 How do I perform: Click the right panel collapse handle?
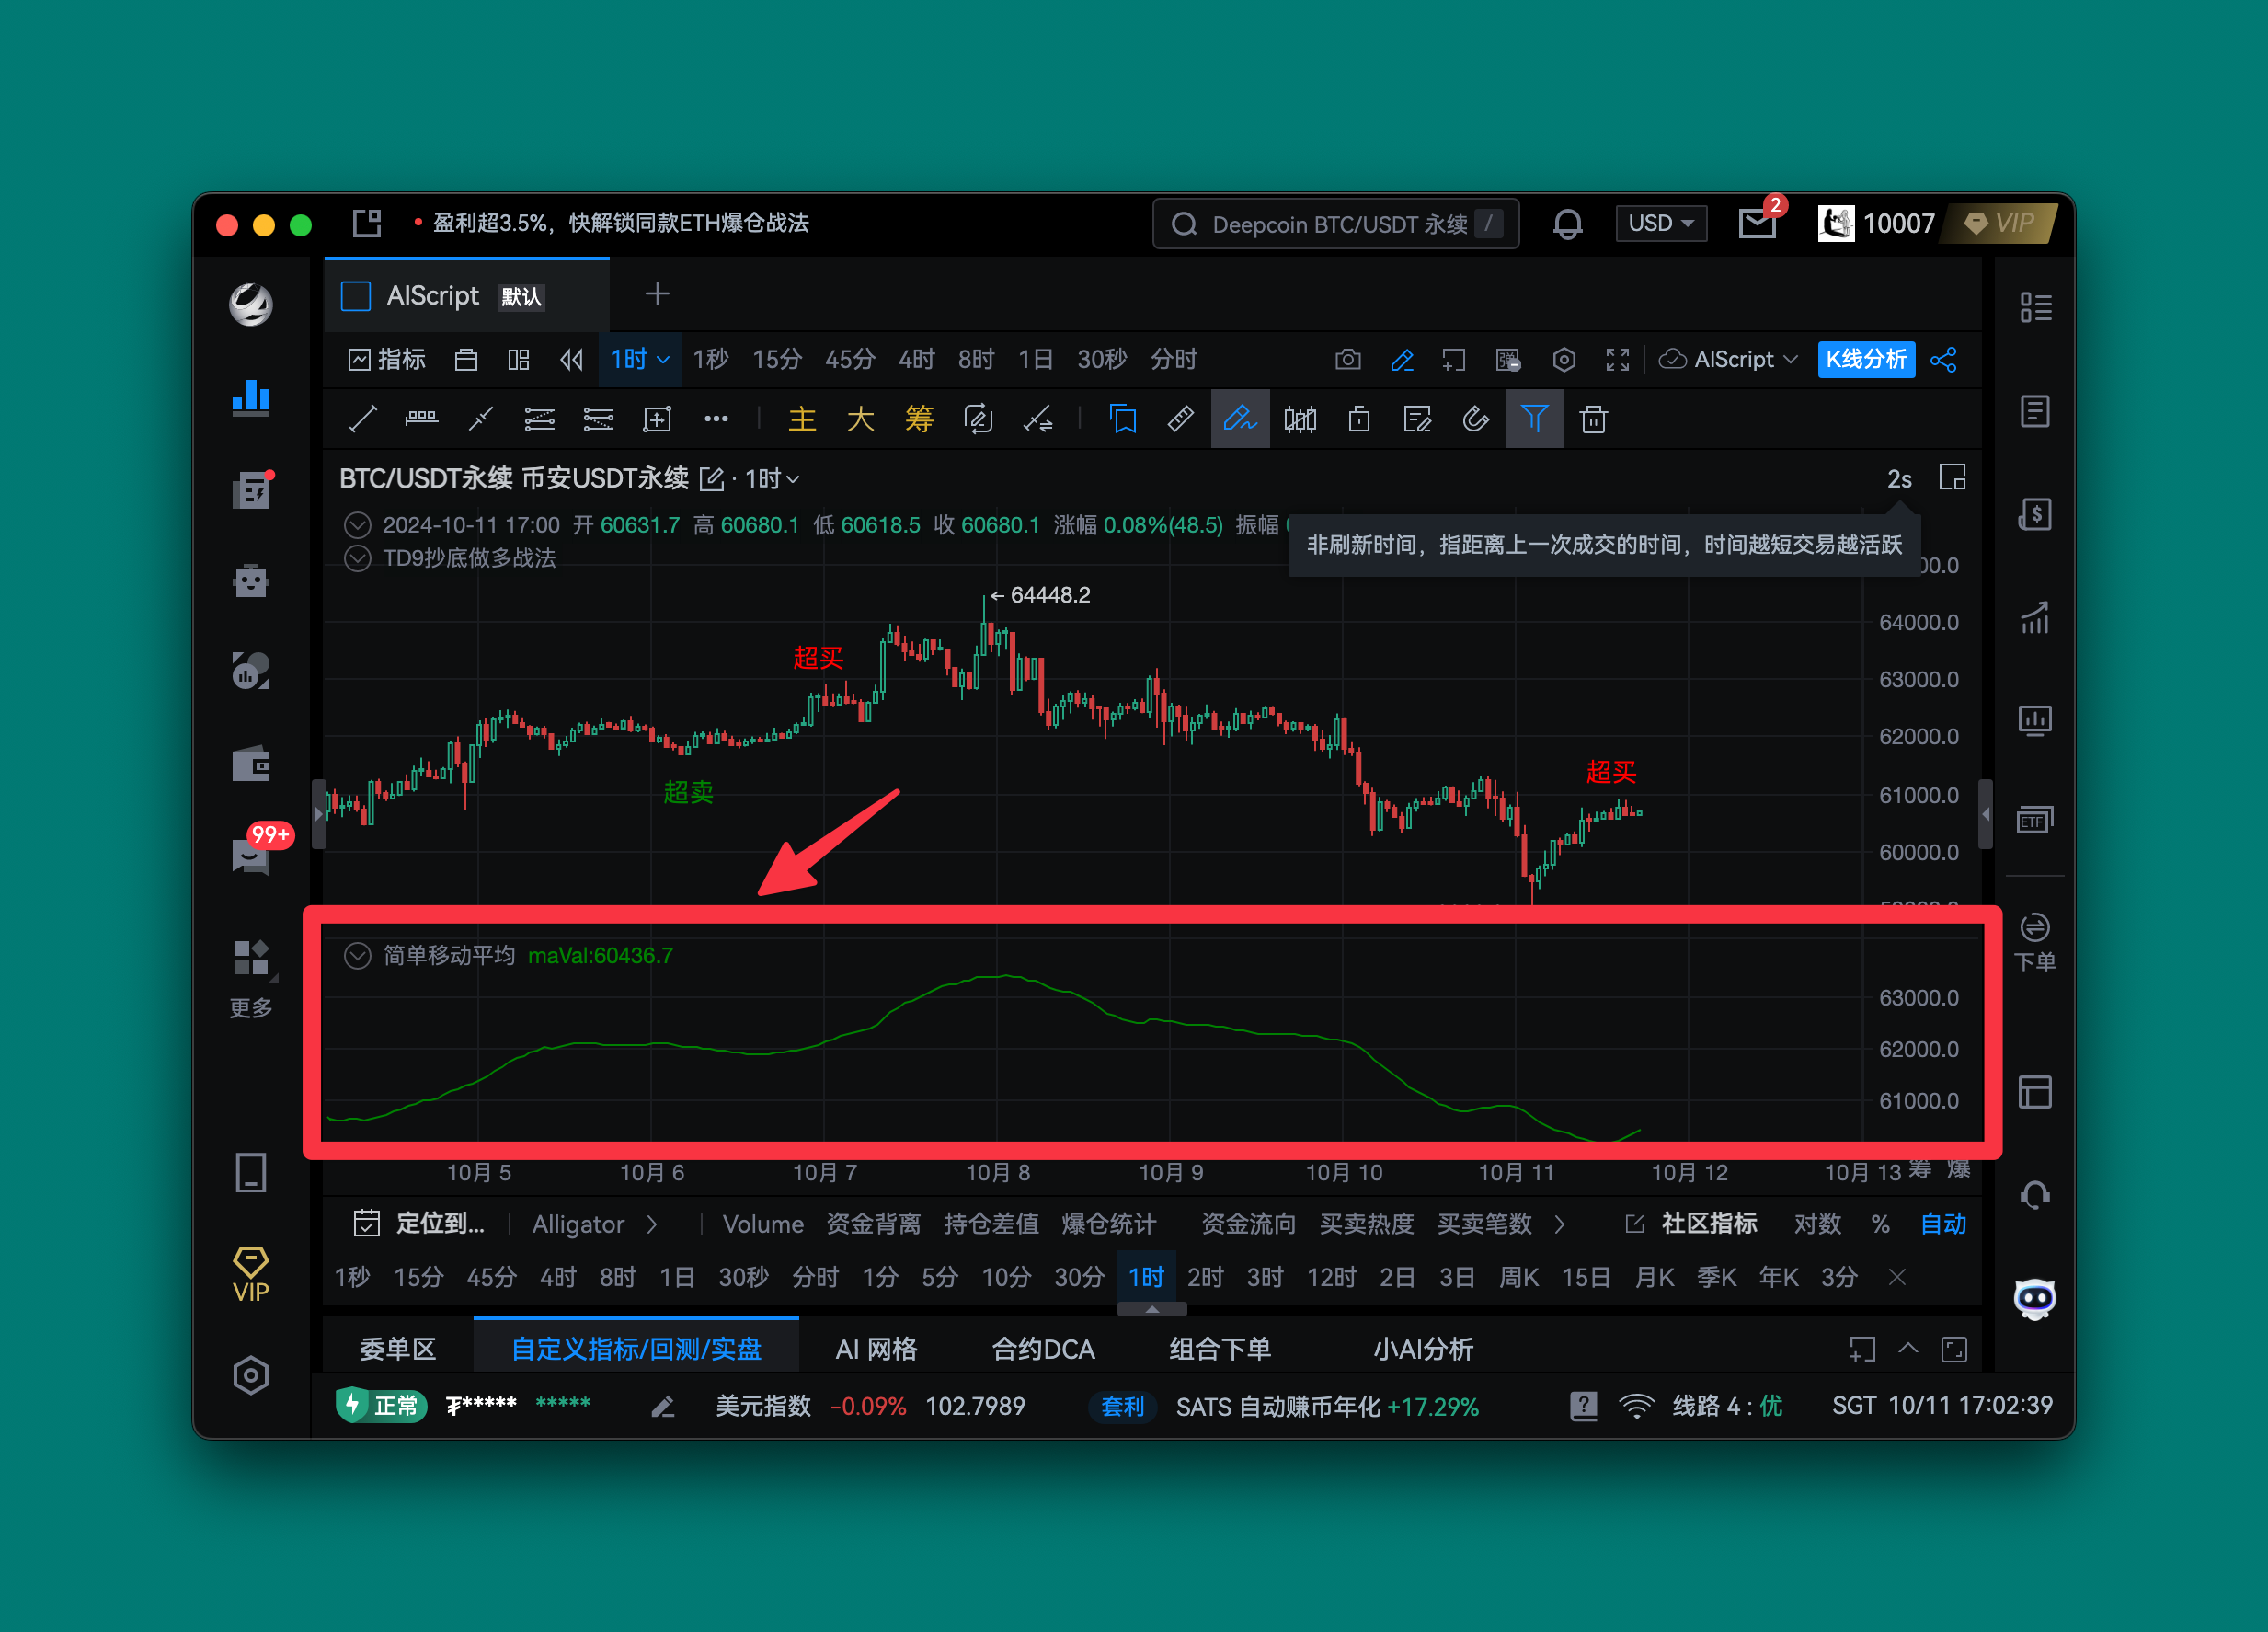point(1986,814)
